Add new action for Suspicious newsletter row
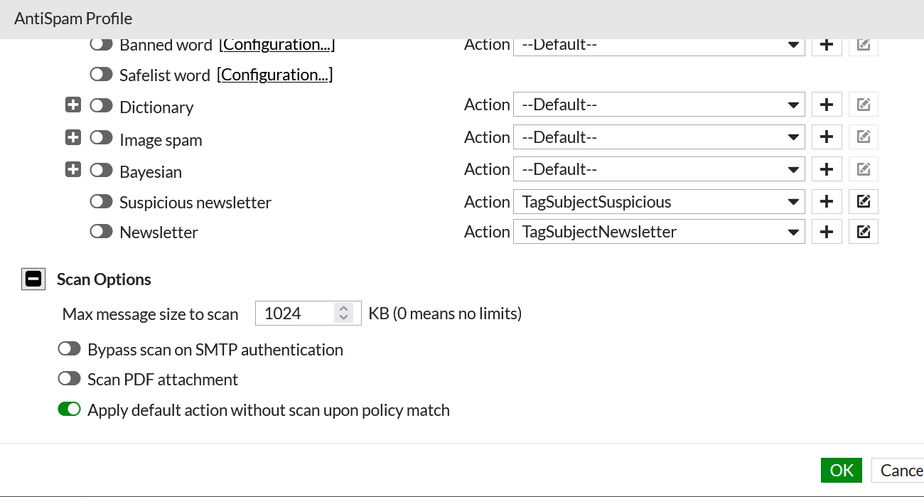This screenshot has width=924, height=497. point(826,201)
